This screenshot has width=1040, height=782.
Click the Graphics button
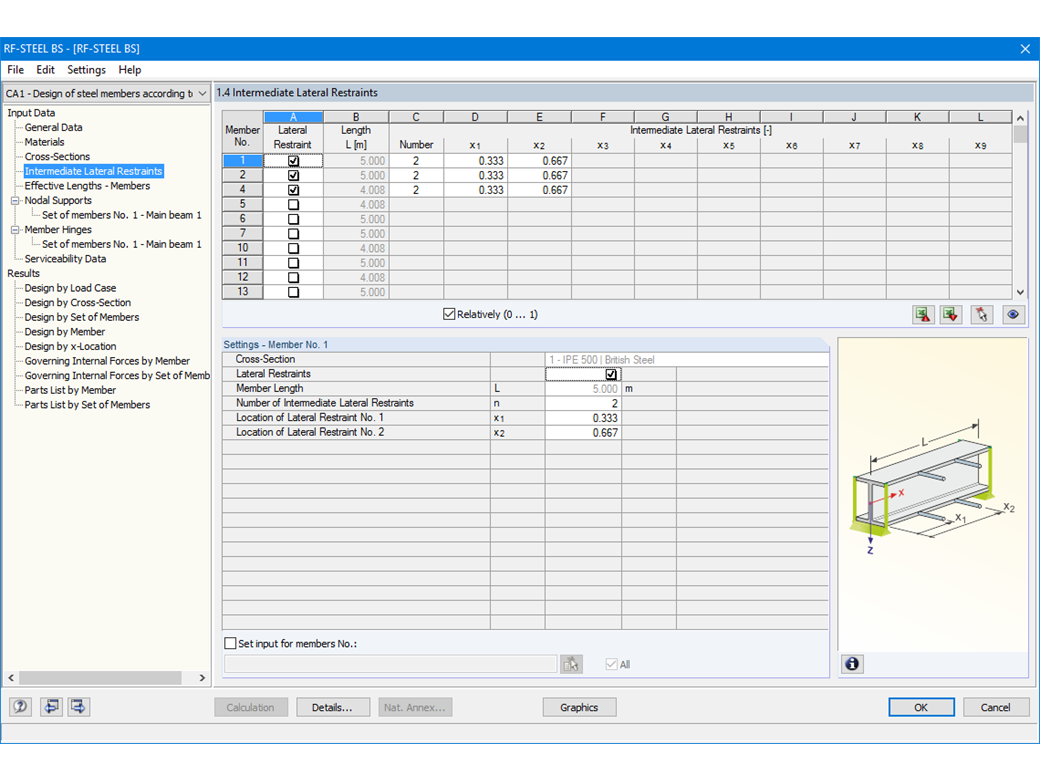click(579, 707)
